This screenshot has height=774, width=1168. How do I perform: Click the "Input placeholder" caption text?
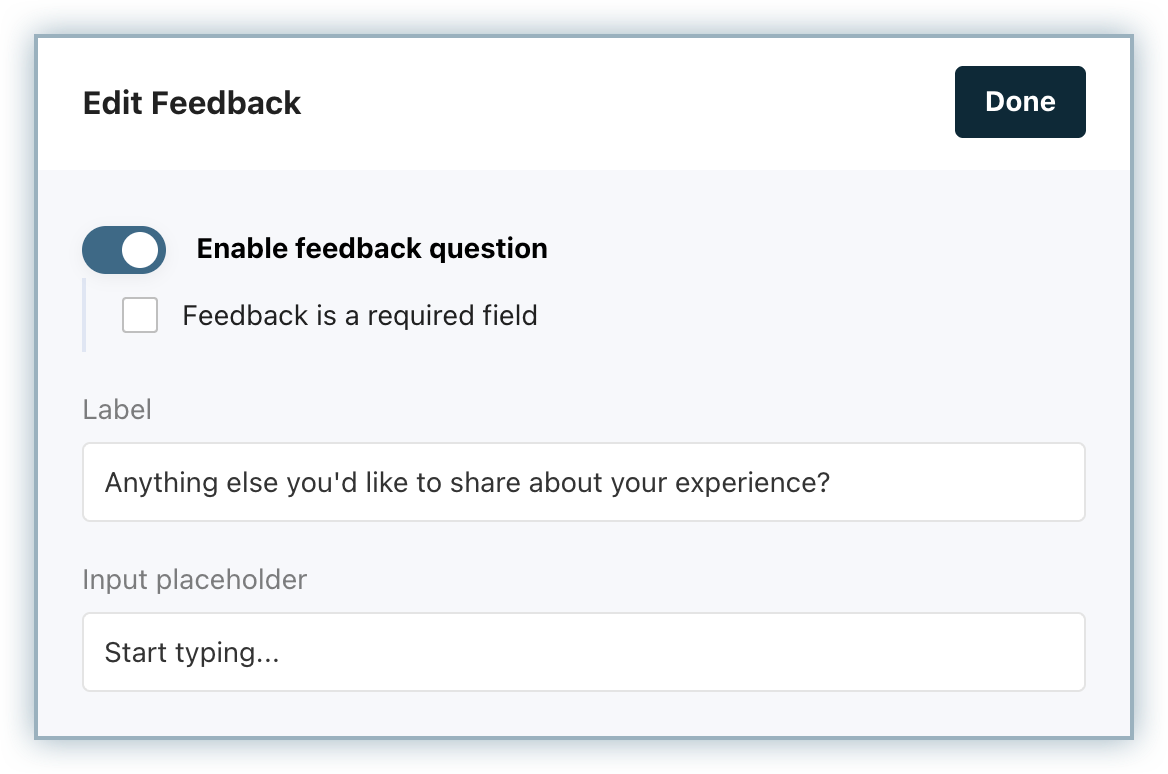[195, 580]
